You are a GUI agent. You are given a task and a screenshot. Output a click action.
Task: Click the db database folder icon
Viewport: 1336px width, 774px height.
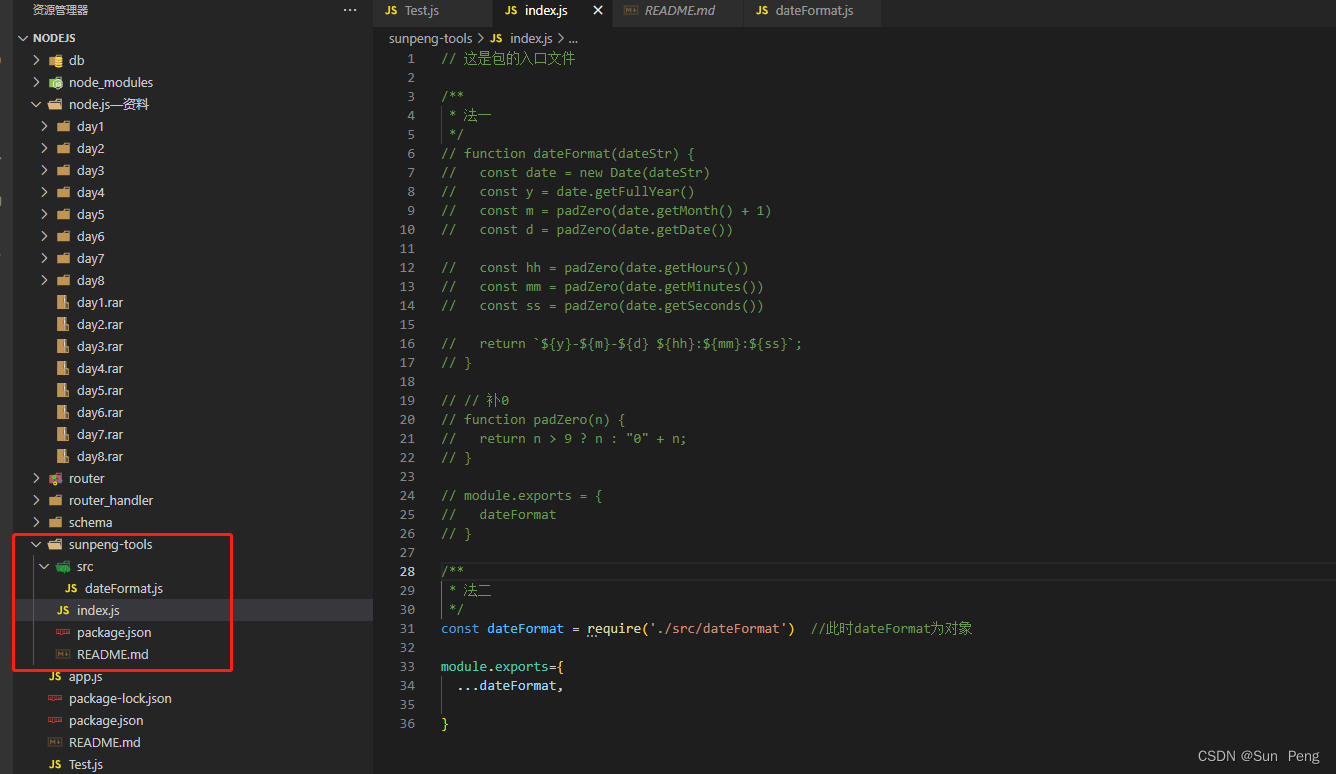55,60
